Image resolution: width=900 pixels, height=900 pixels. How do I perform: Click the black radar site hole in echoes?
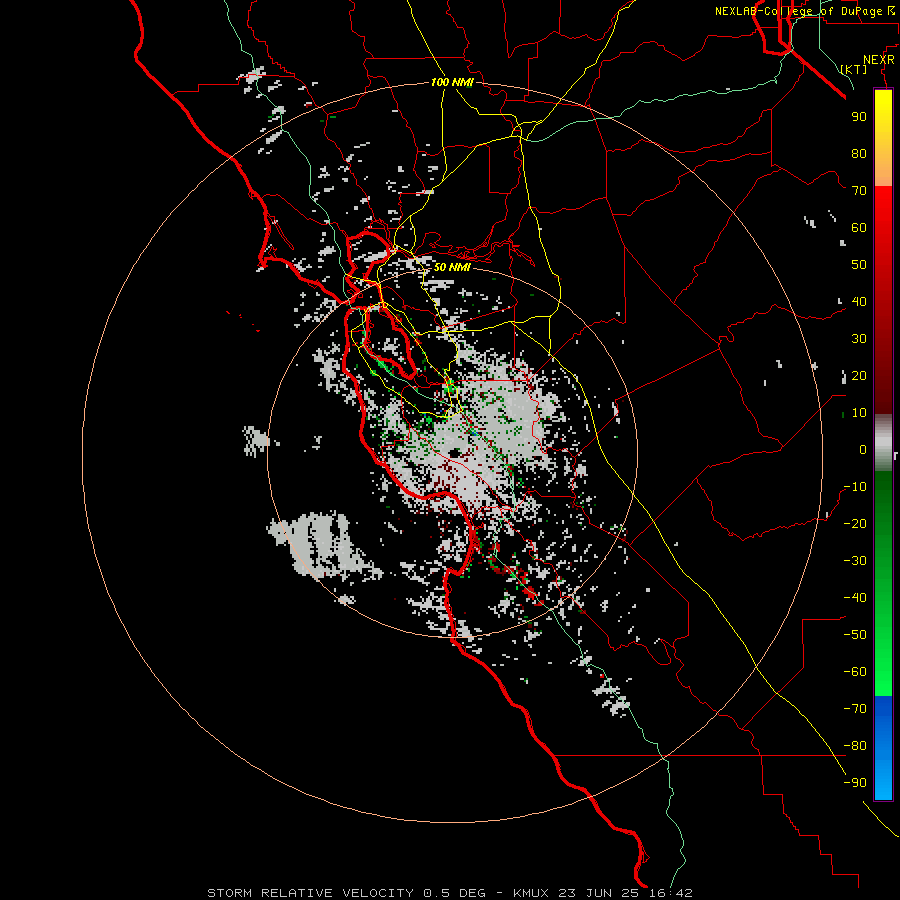click(455, 453)
